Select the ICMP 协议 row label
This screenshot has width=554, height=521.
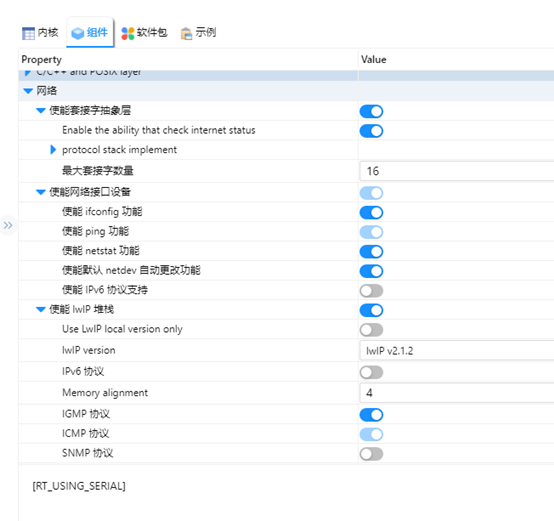coord(86,433)
